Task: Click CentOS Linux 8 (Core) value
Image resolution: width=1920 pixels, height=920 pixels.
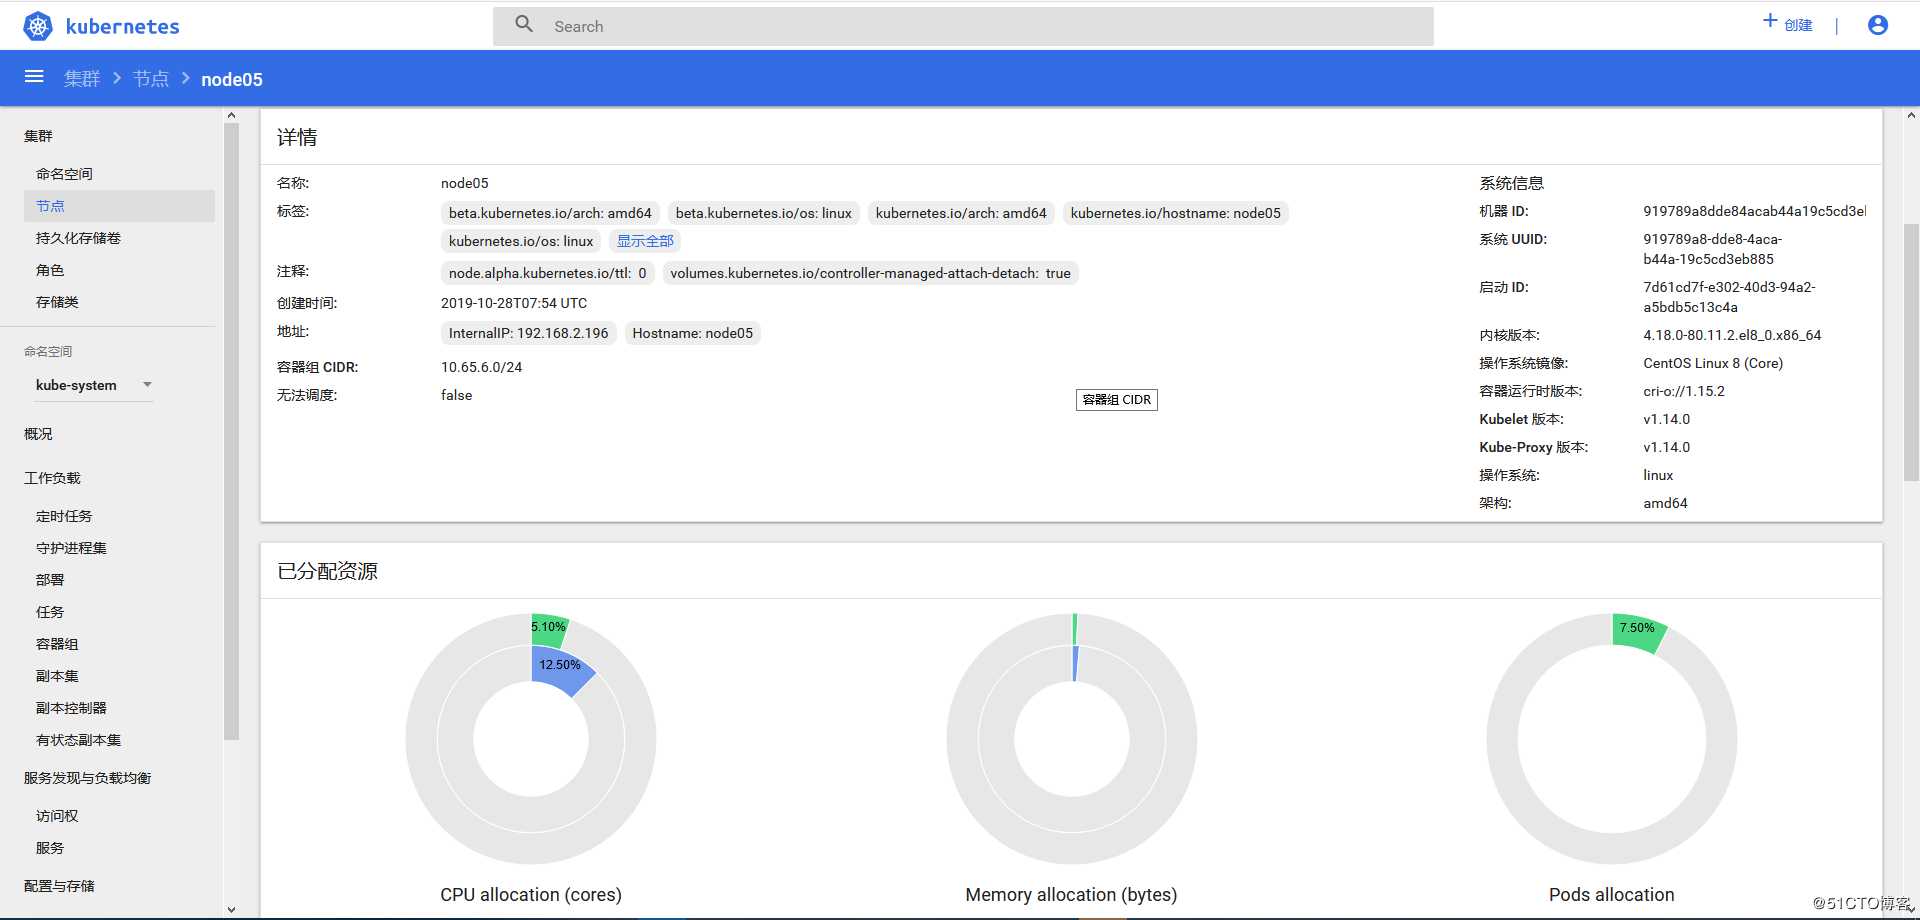Action: click(1713, 363)
